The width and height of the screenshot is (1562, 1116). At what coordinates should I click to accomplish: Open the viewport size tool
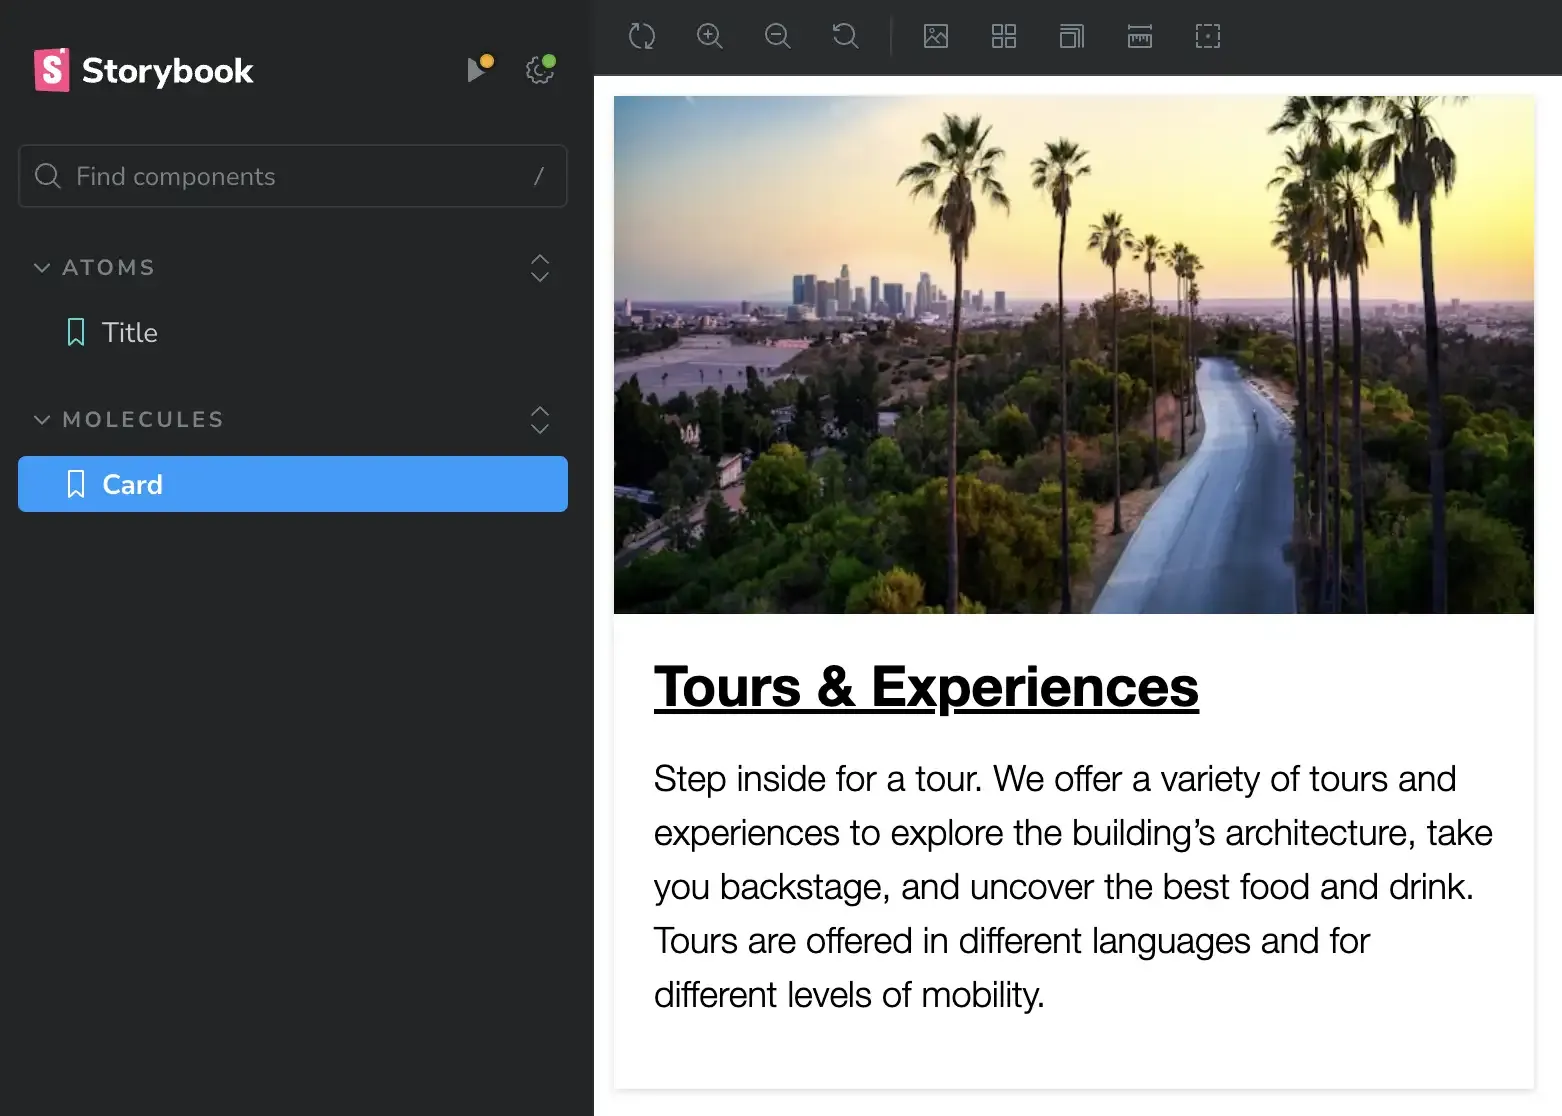tap(1072, 37)
